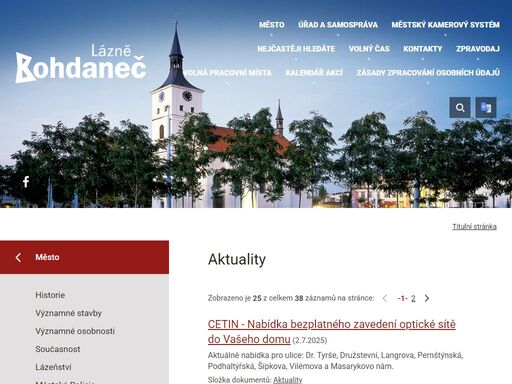Image resolution: width=512 pixels, height=384 pixels.
Task: Click the Aktuality document folder link
Action: pyautogui.click(x=288, y=380)
